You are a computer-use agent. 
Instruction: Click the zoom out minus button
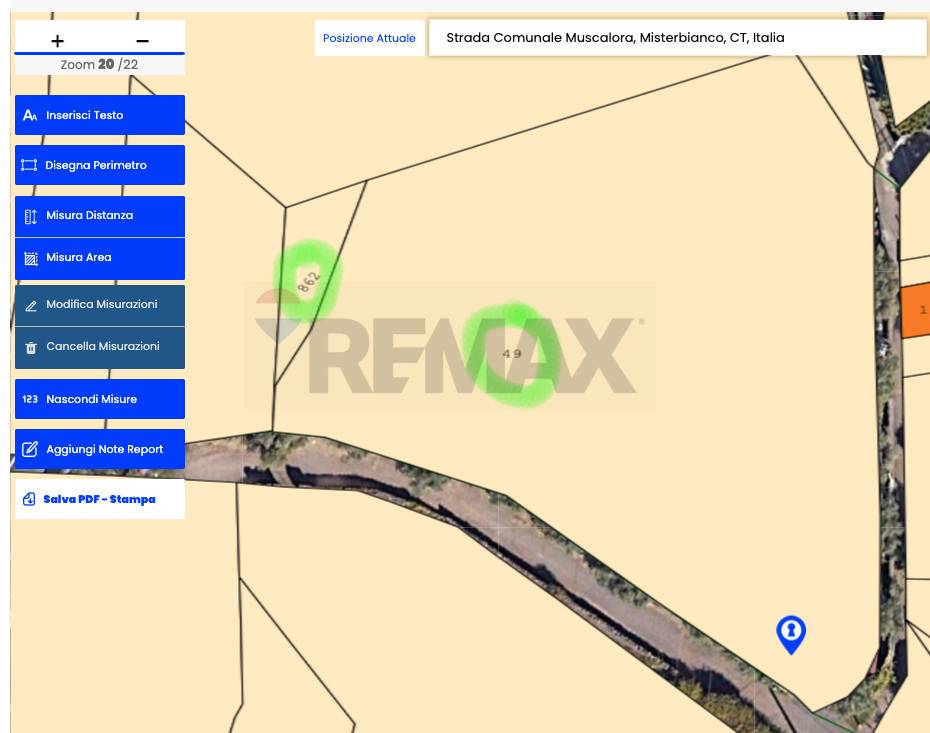point(142,41)
